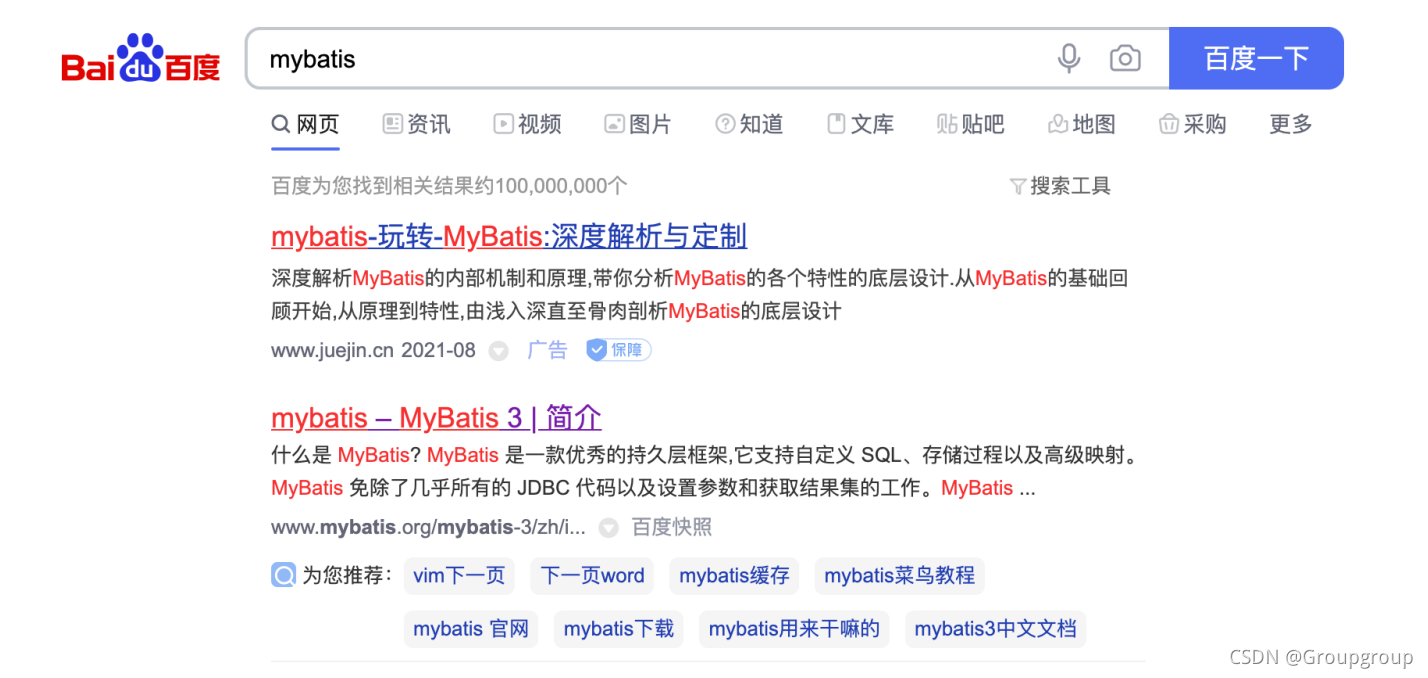Screen dimensions: 1428x678
Task: Select the mybatis下载 suggestion
Action: pos(619,629)
